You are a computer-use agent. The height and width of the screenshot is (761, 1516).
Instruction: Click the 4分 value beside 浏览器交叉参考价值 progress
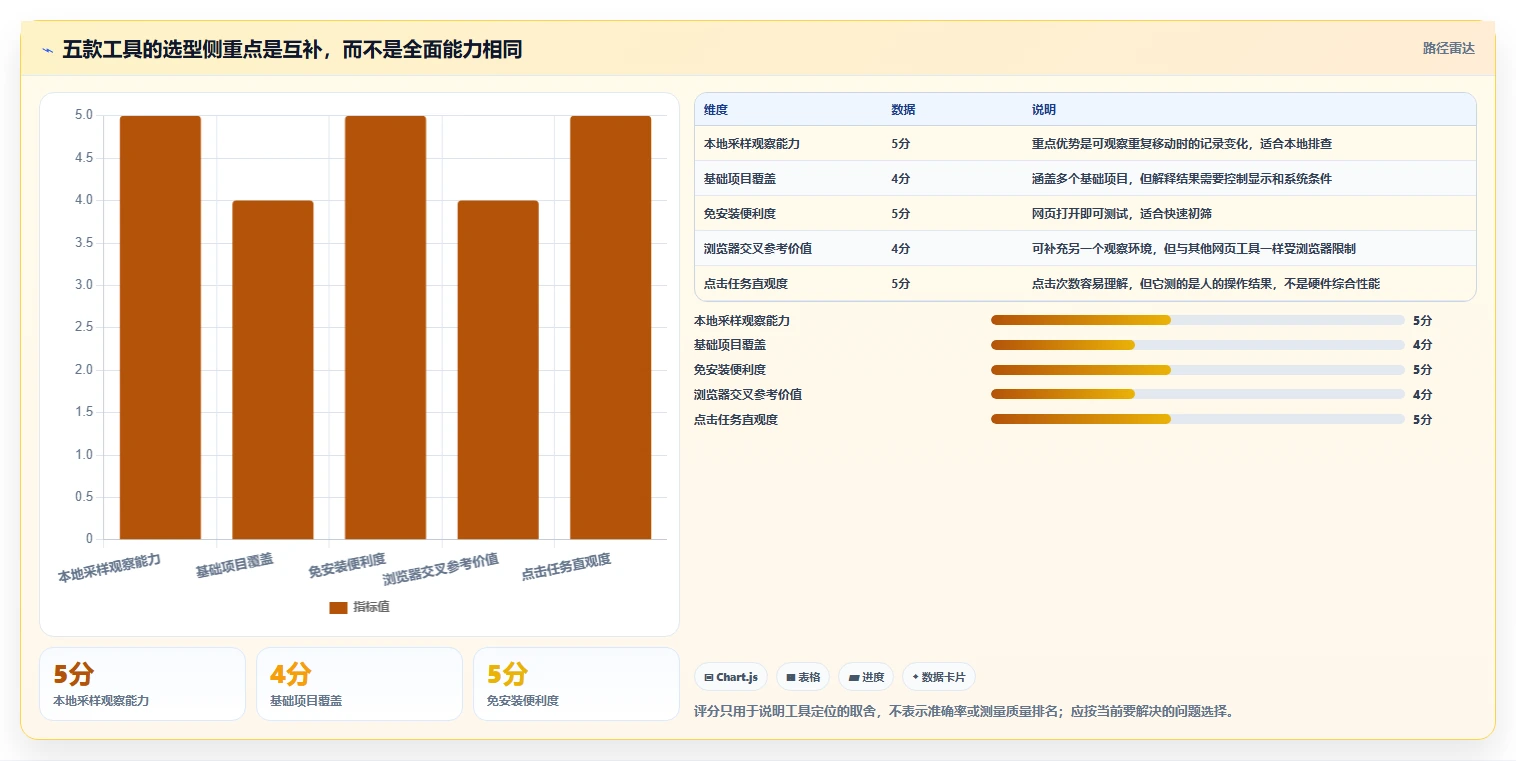[1423, 395]
